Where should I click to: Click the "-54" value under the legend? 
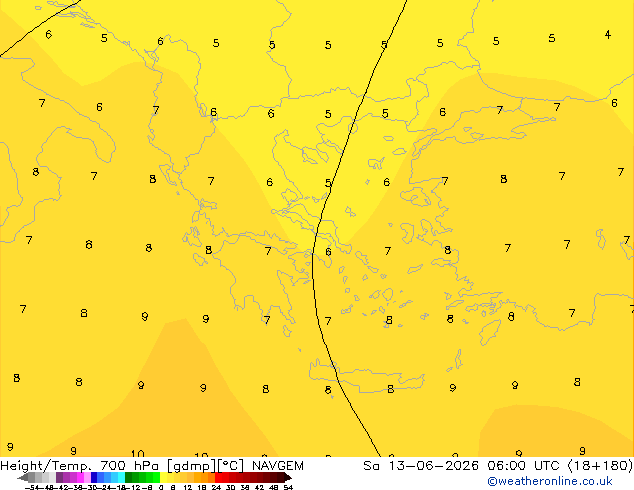tap(32, 487)
